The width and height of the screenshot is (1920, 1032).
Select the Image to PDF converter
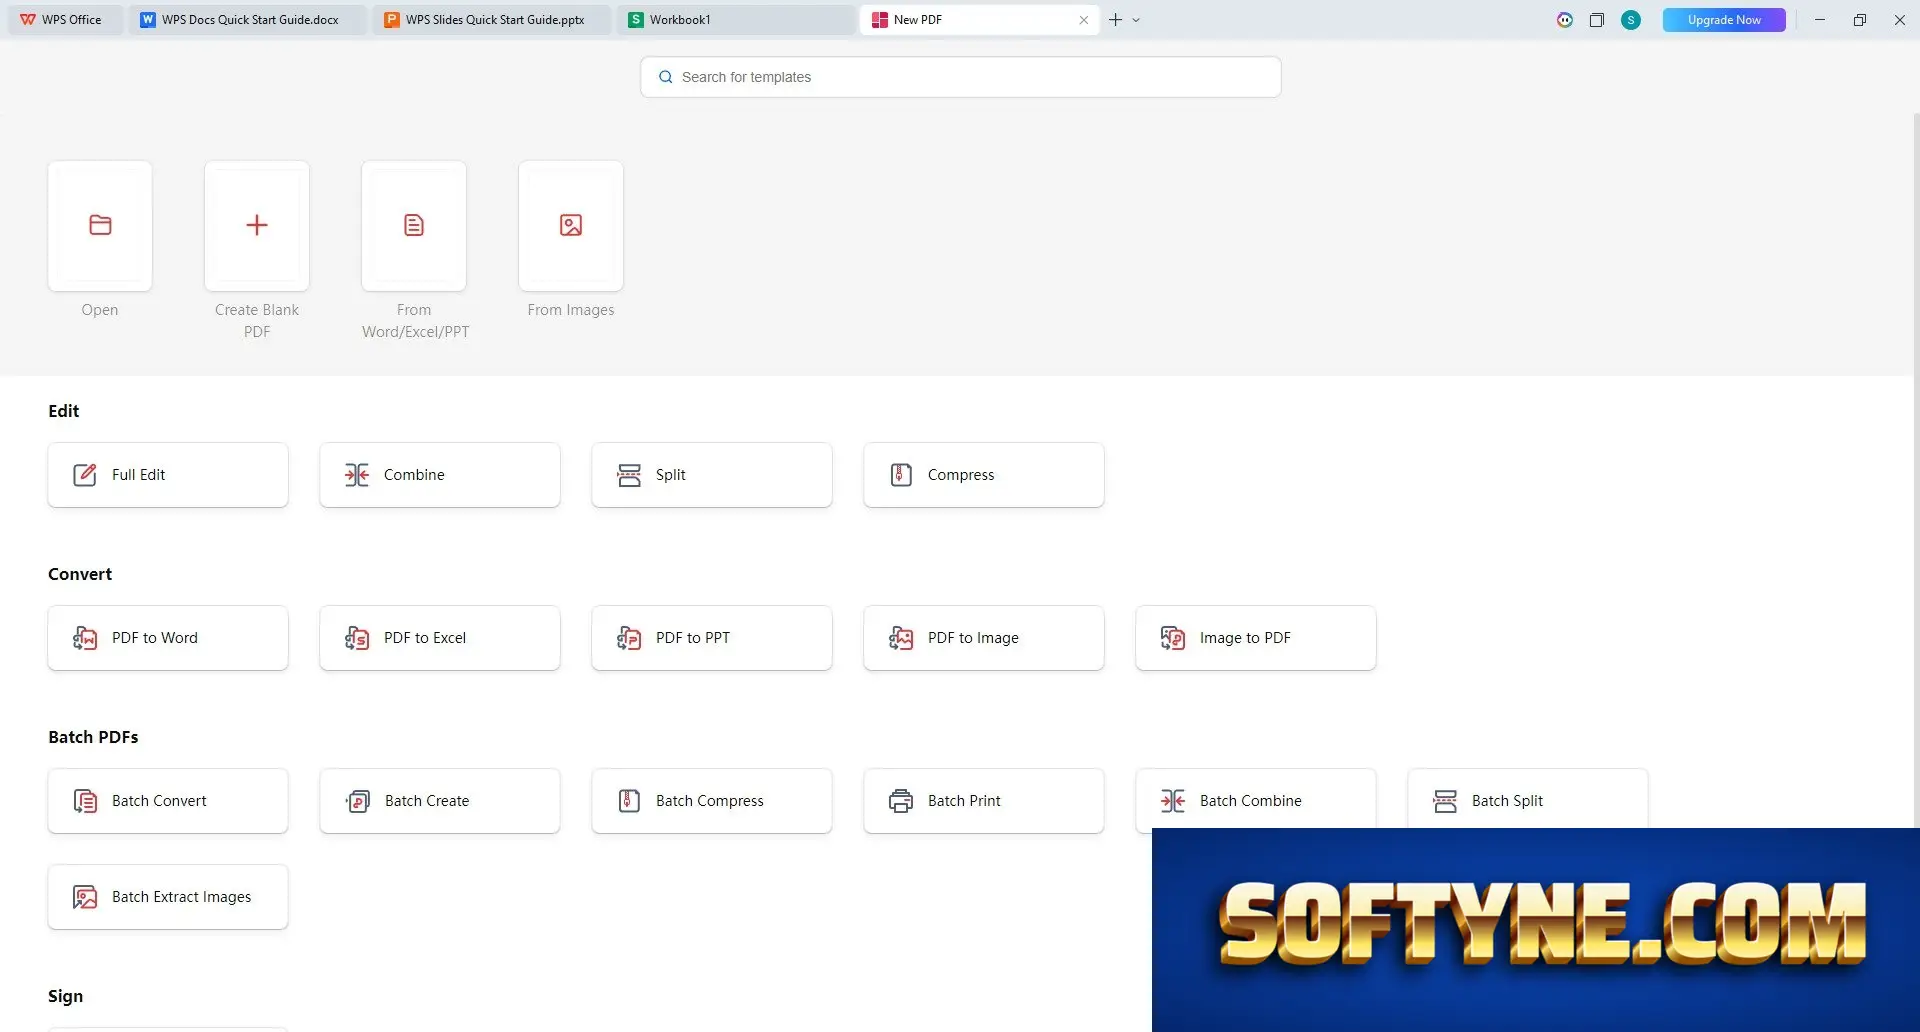pyautogui.click(x=1256, y=638)
